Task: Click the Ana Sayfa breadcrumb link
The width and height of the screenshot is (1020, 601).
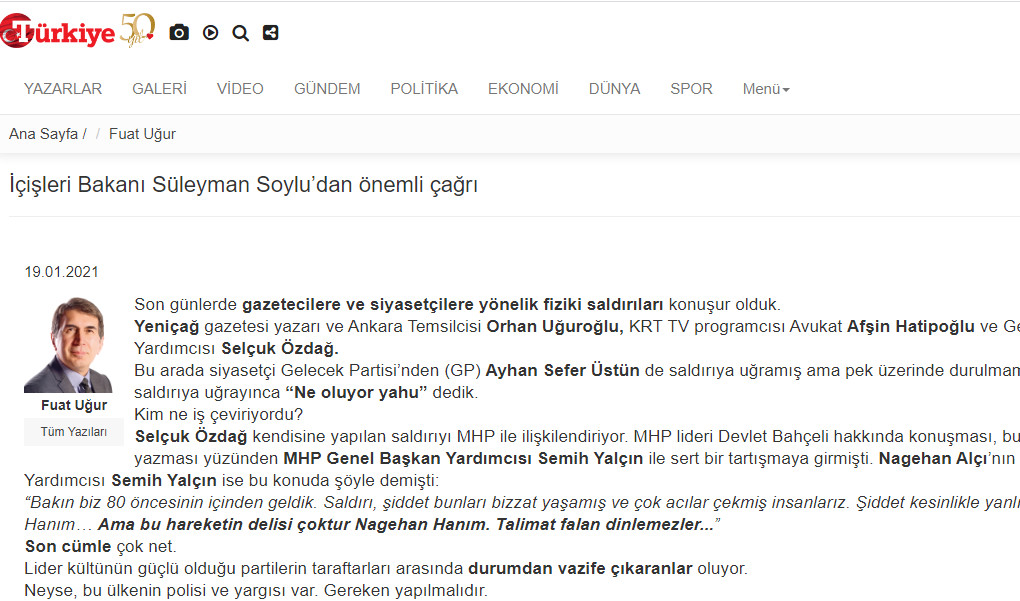Action: 43,134
